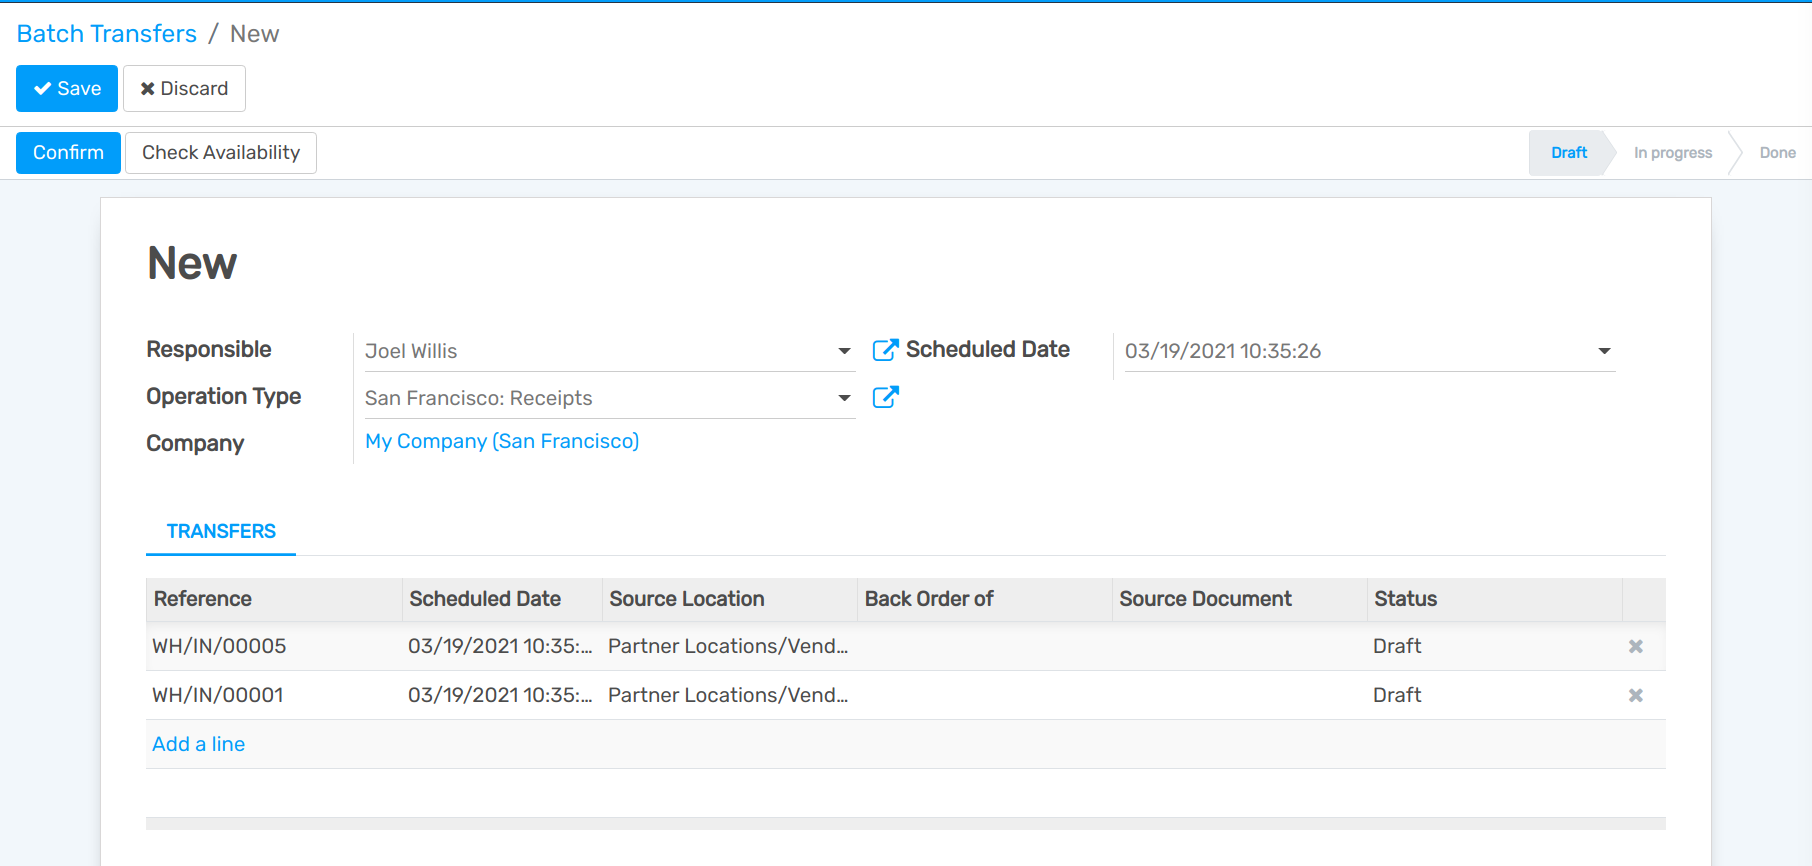Click scheduled date of WH/IN/00005 row

[500, 646]
